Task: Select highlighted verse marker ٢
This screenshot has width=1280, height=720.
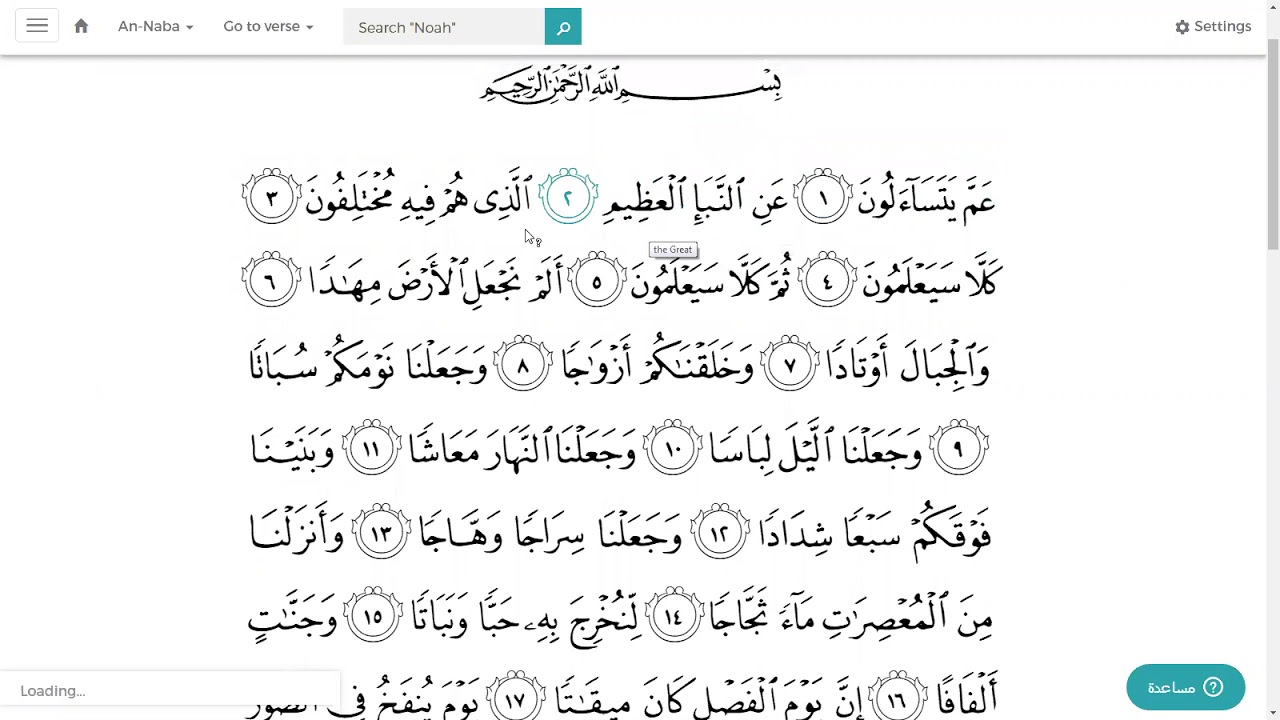Action: 568,197
